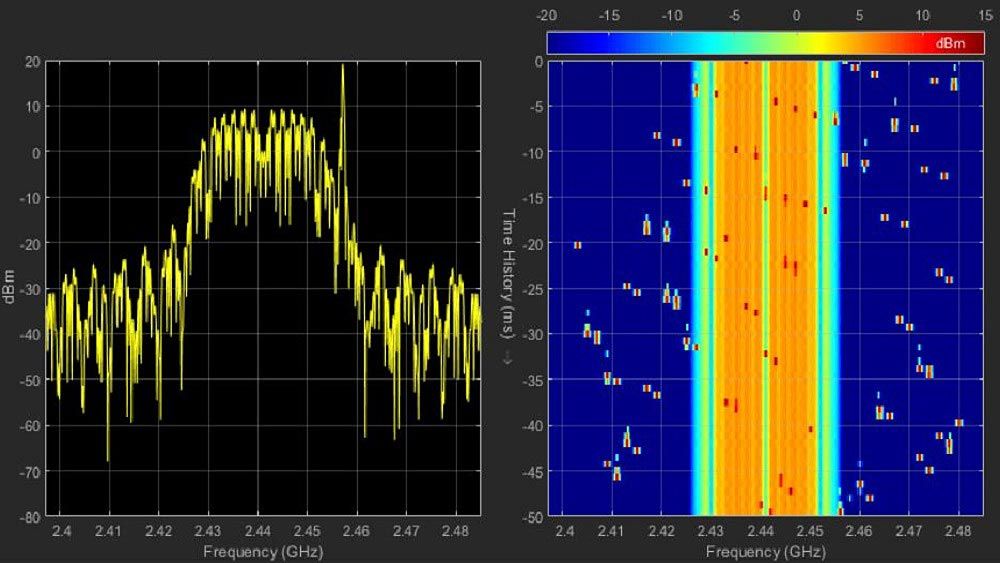Click the center of the orange wideband signal in the spectrogram

pos(765,288)
